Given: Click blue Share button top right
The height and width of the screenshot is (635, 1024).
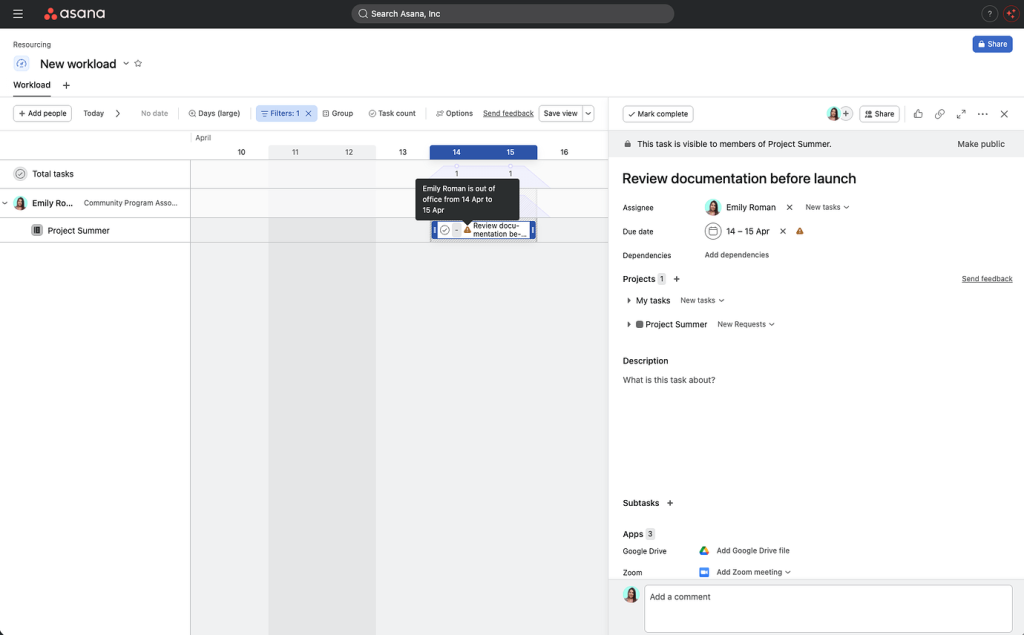Looking at the screenshot, I should click(992, 44).
